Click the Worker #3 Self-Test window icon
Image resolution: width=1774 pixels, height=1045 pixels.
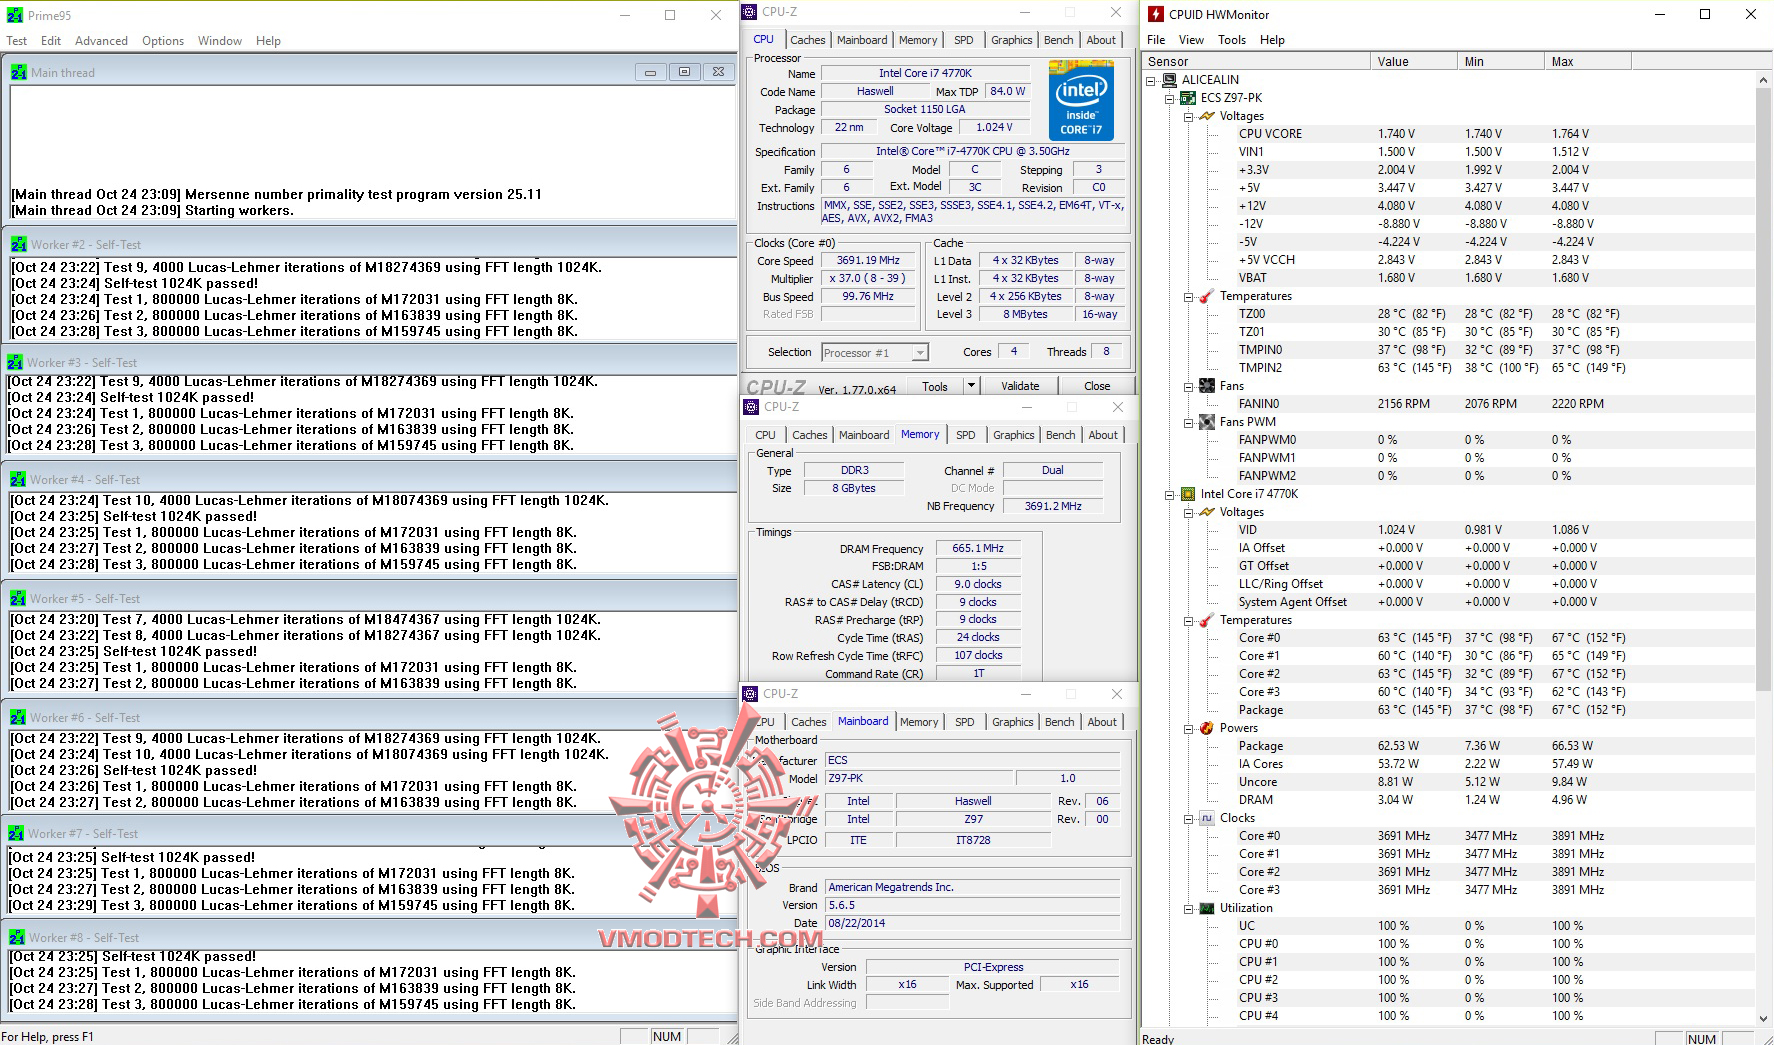15,362
